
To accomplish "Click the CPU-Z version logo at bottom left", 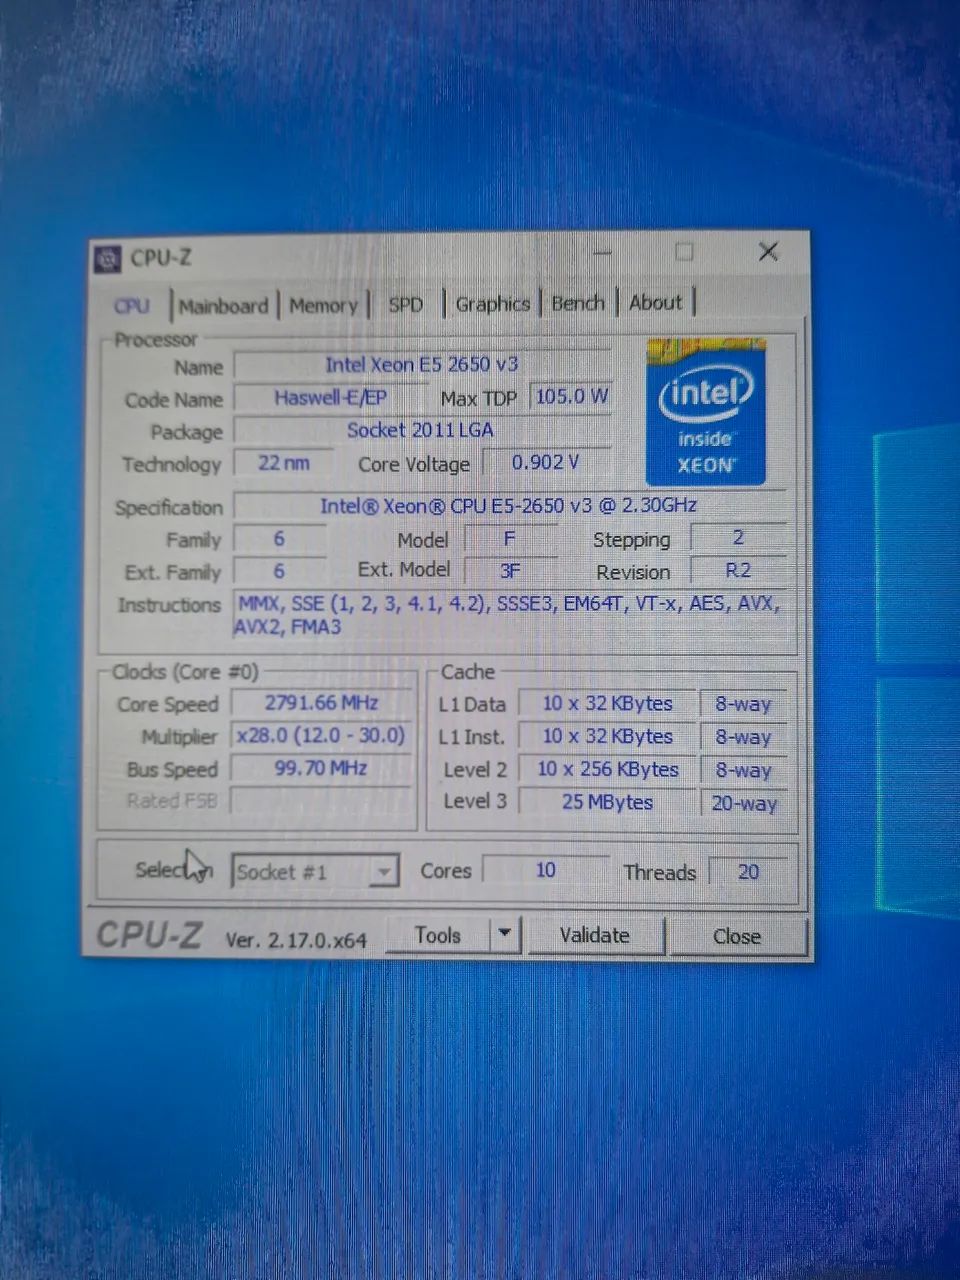I will point(148,936).
